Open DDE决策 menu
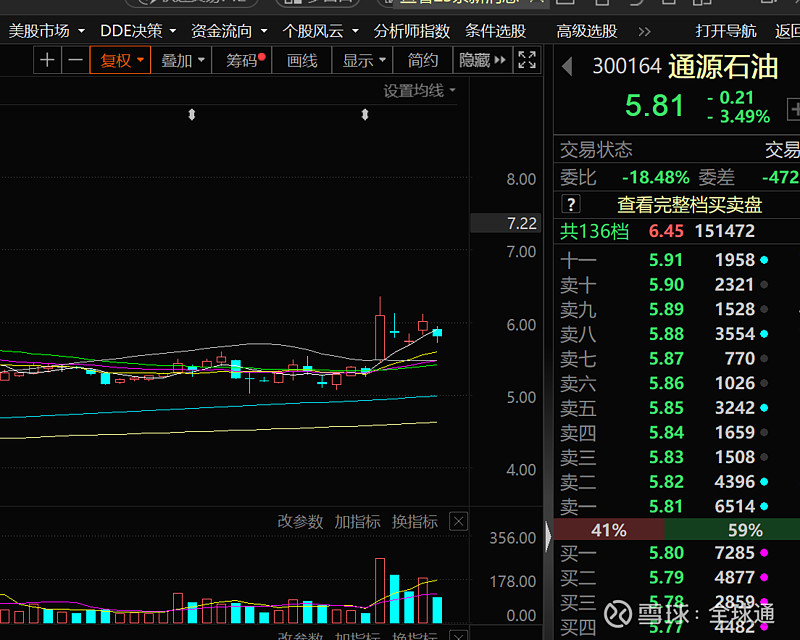This screenshot has width=800, height=640. coord(138,31)
